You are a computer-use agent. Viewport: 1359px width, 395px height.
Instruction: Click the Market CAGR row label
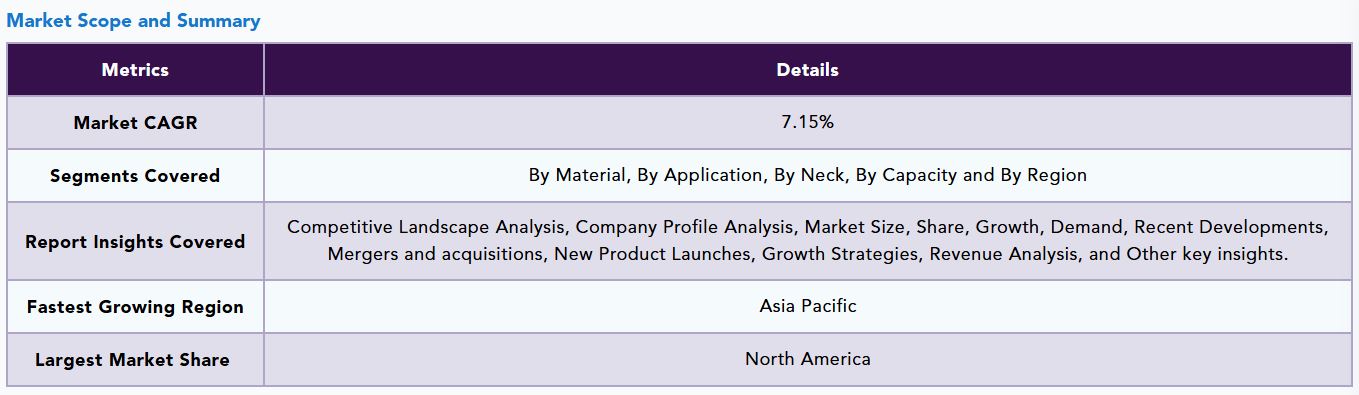[x=135, y=123]
